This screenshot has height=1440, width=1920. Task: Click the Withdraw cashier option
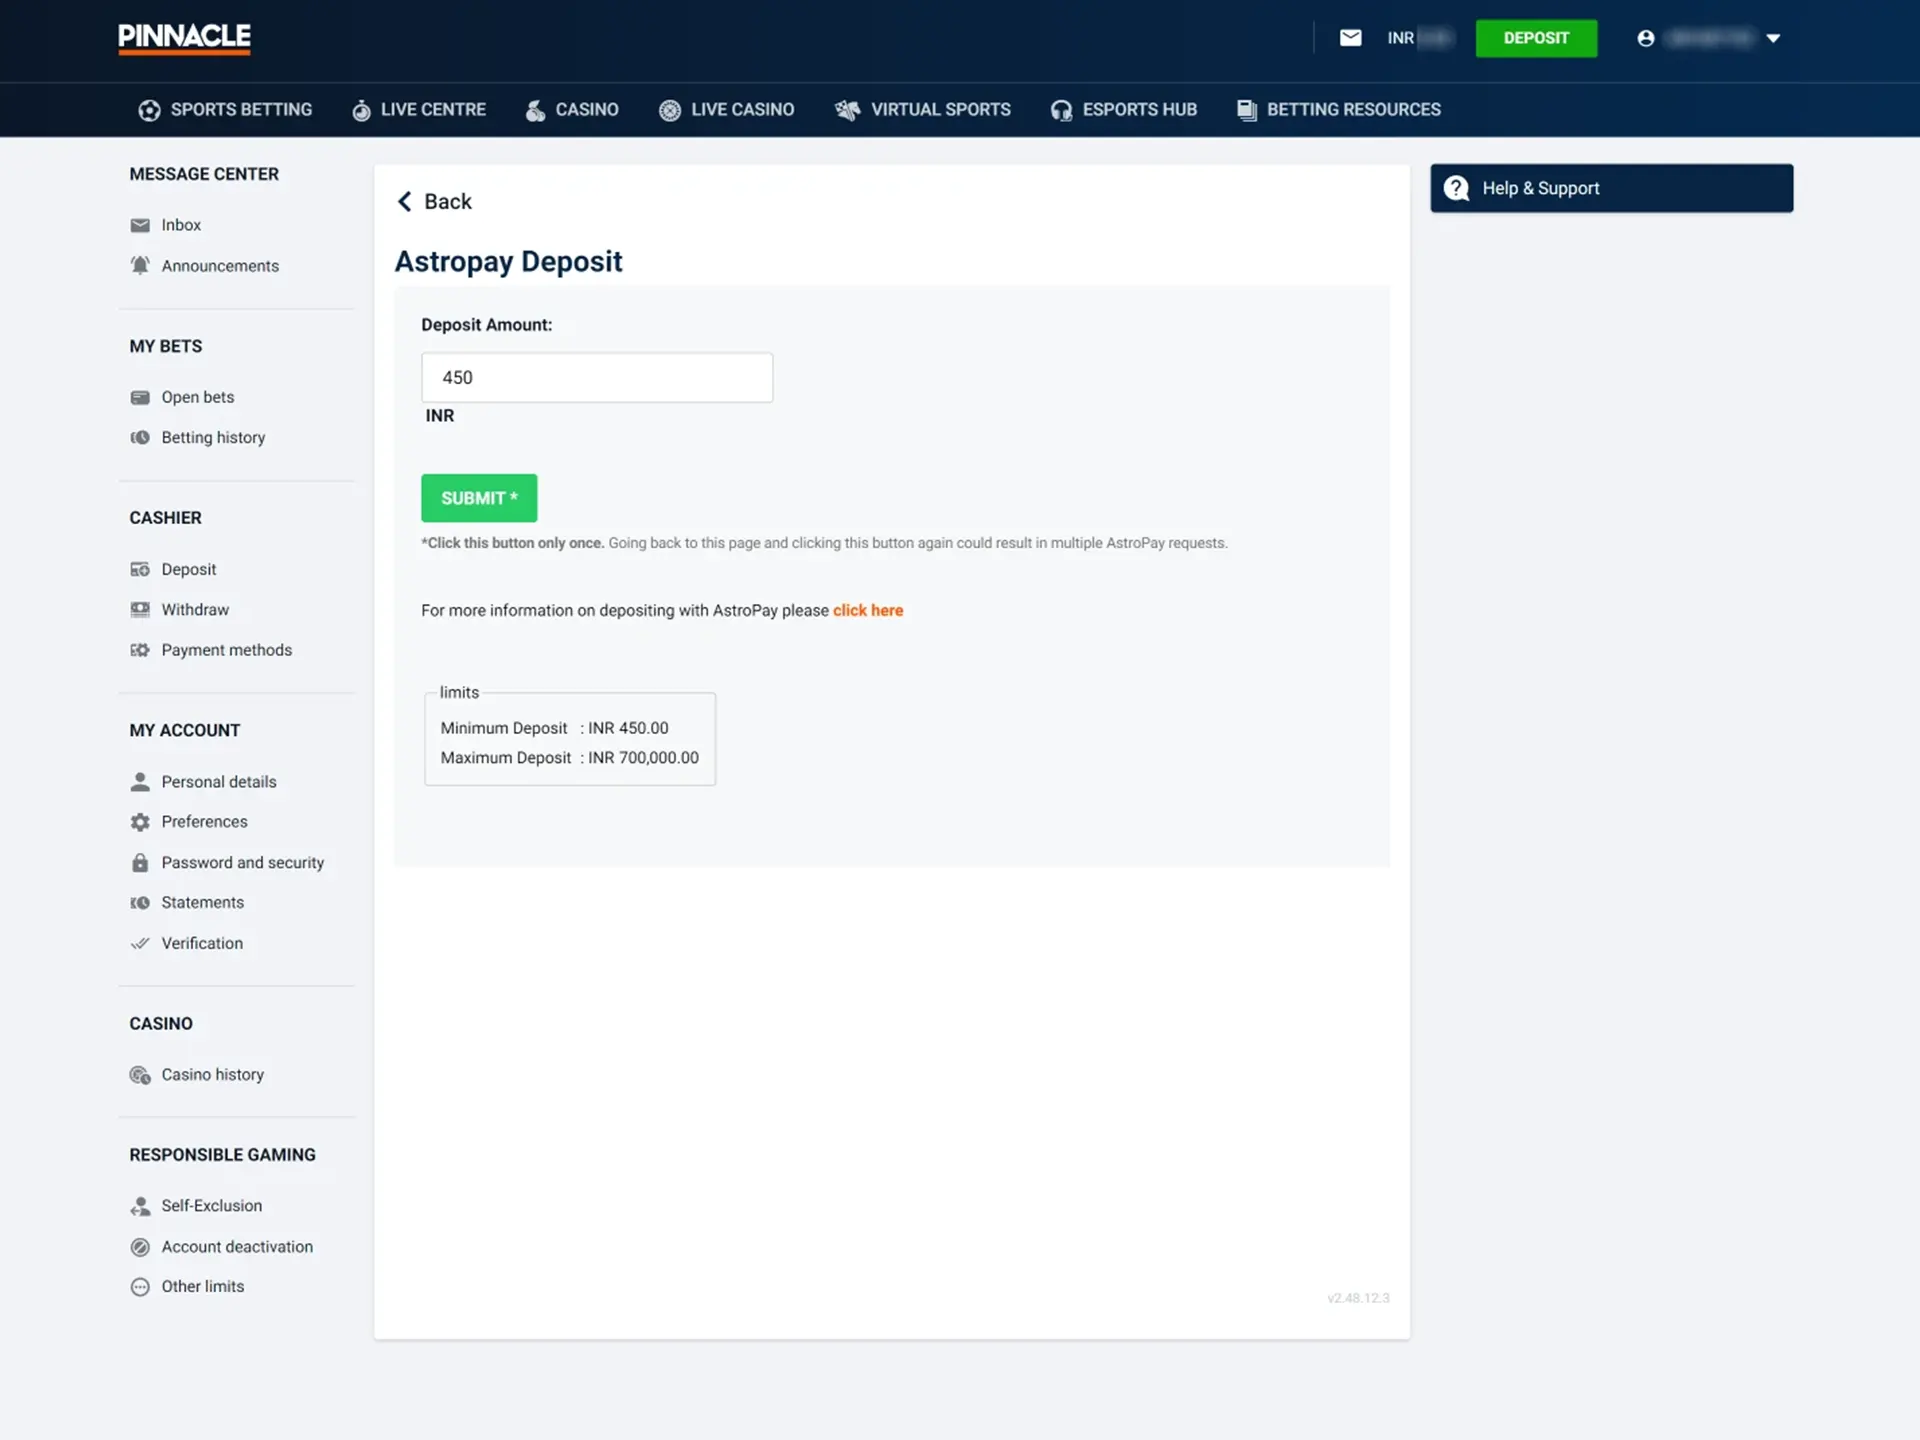click(194, 610)
